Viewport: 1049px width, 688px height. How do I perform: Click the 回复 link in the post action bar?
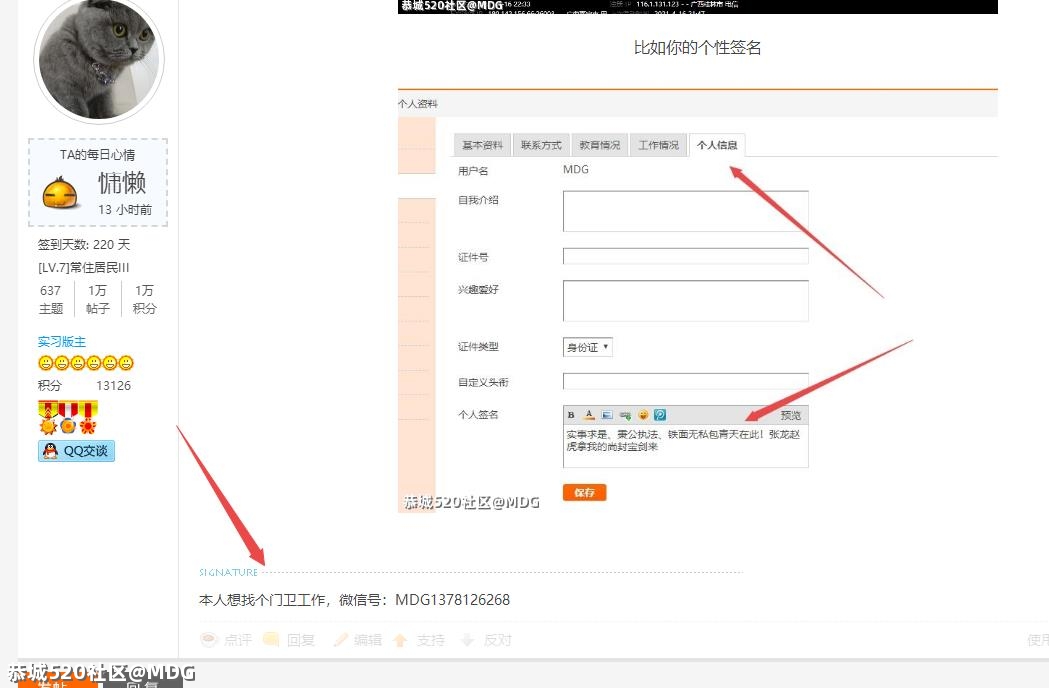click(300, 640)
